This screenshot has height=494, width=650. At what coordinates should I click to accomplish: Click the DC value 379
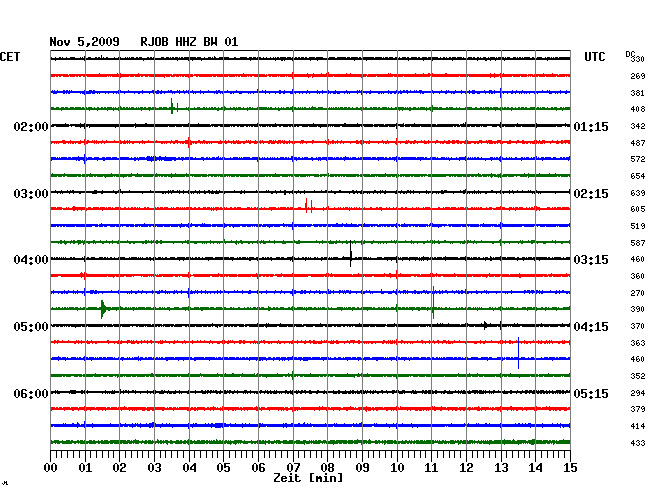pyautogui.click(x=638, y=409)
